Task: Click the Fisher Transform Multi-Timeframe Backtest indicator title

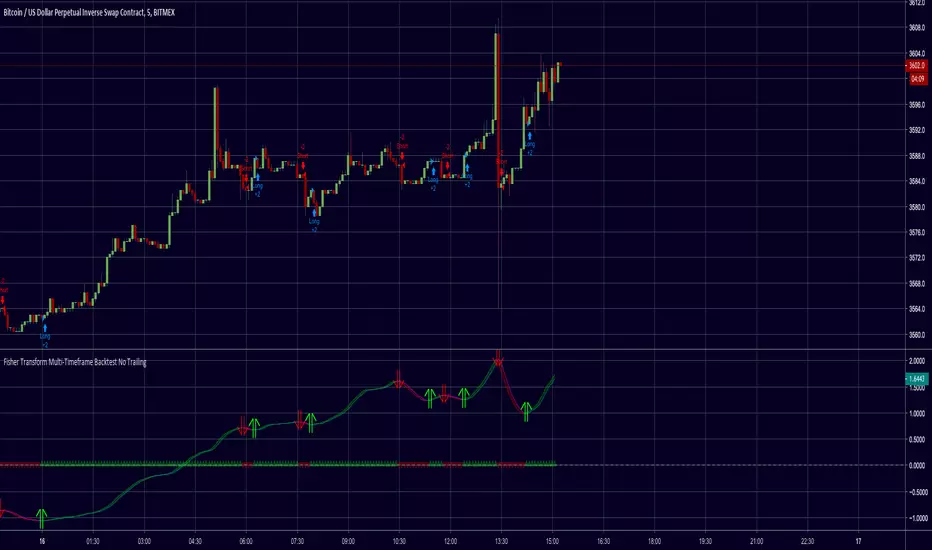Action: pos(75,362)
